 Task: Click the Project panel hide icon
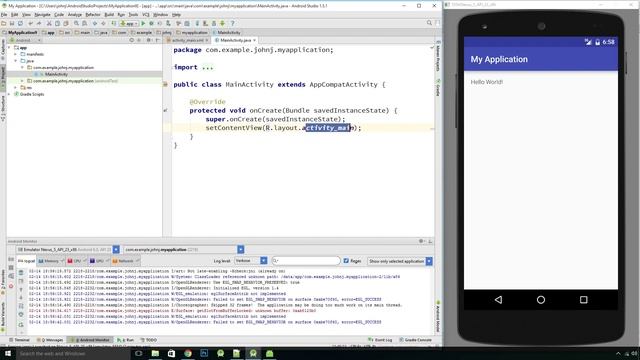158,40
